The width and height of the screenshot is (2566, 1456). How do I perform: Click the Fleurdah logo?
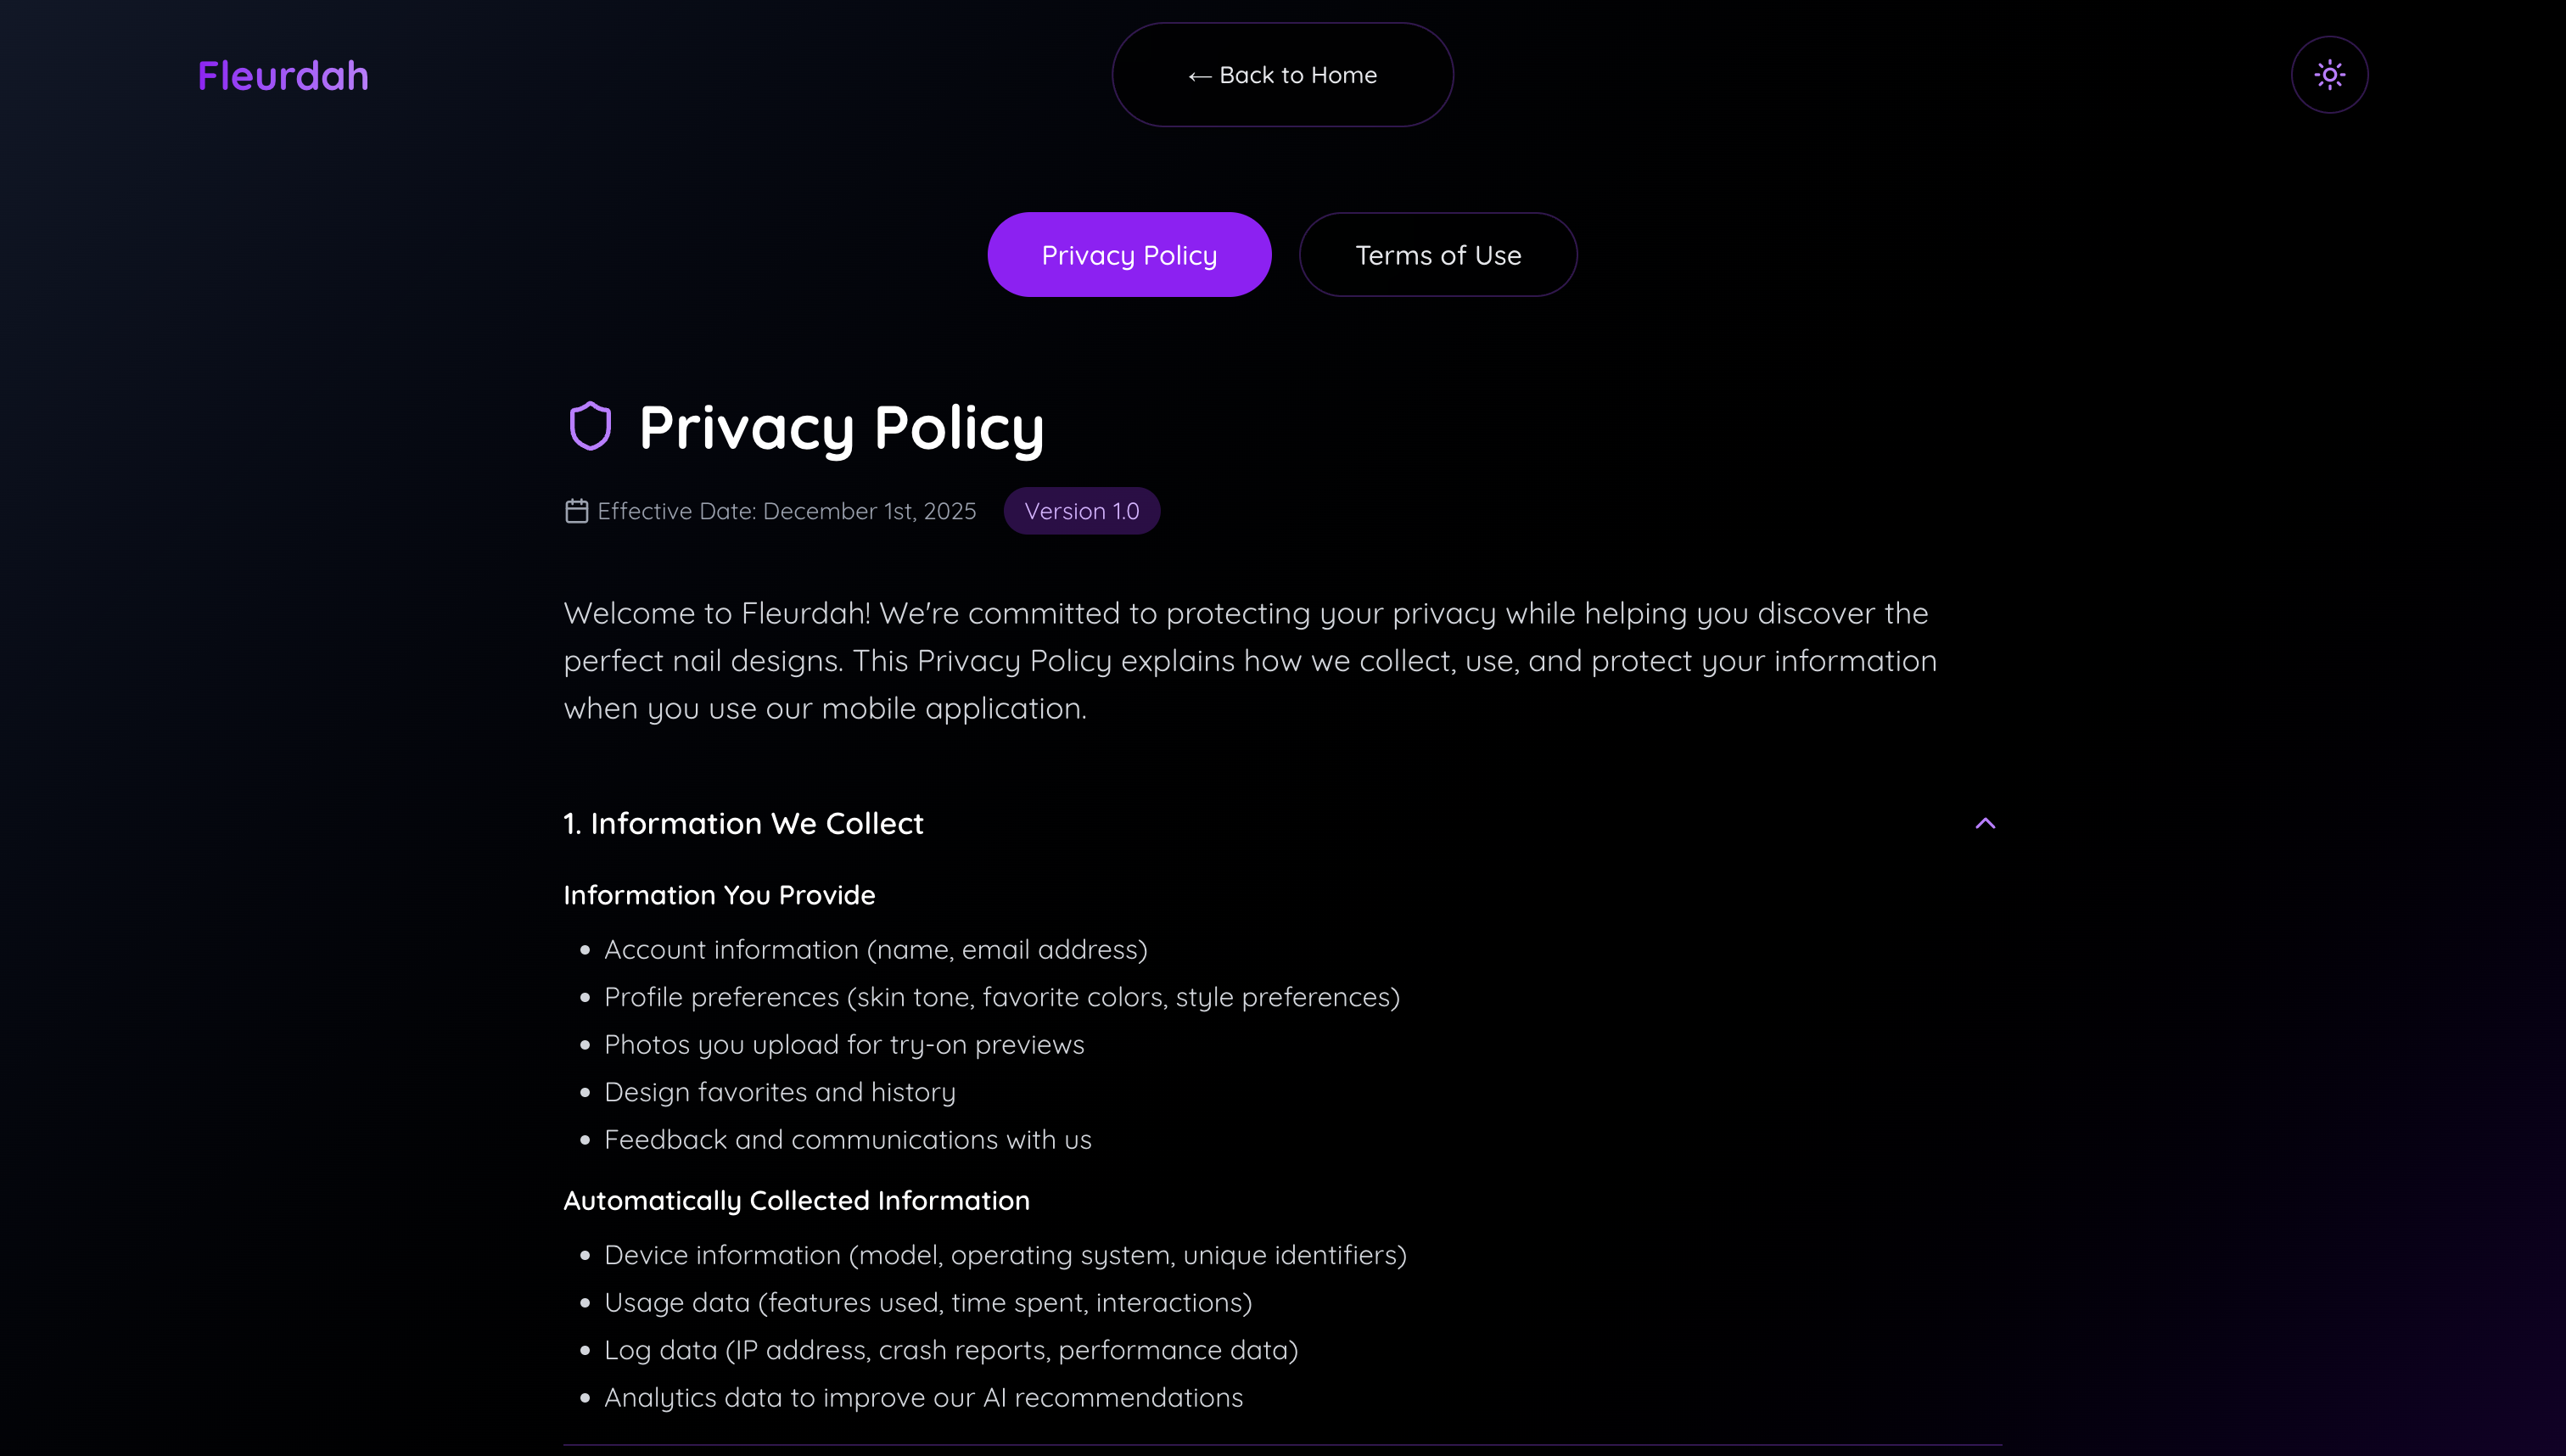coord(283,76)
